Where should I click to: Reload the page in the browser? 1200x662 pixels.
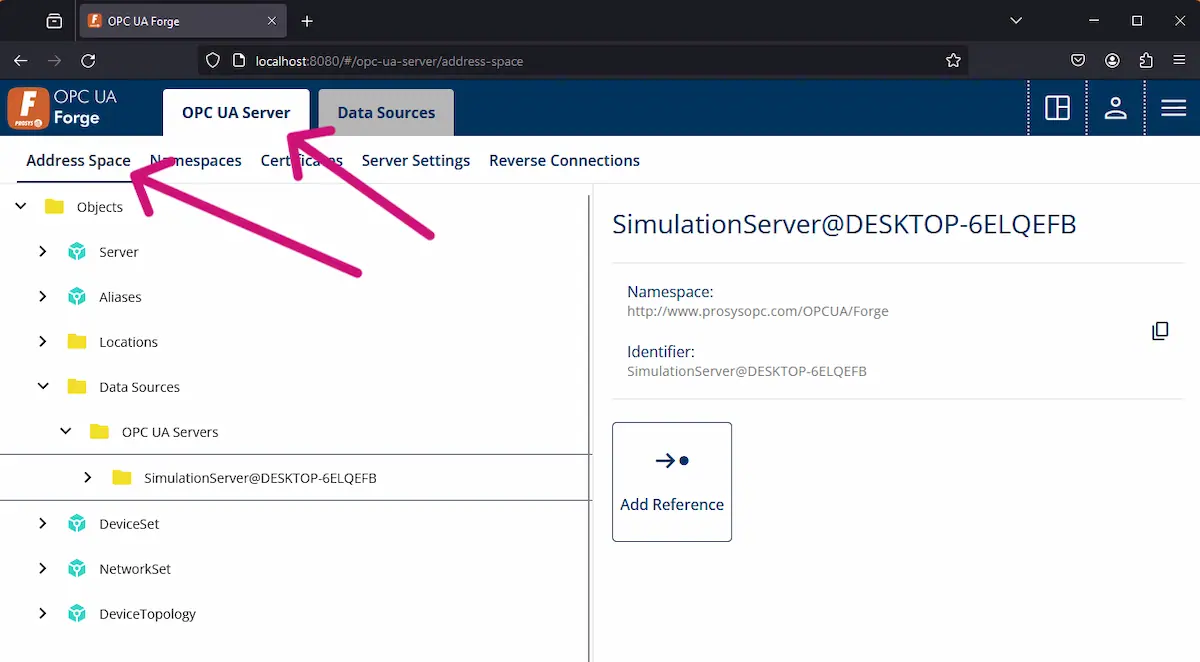(88, 61)
